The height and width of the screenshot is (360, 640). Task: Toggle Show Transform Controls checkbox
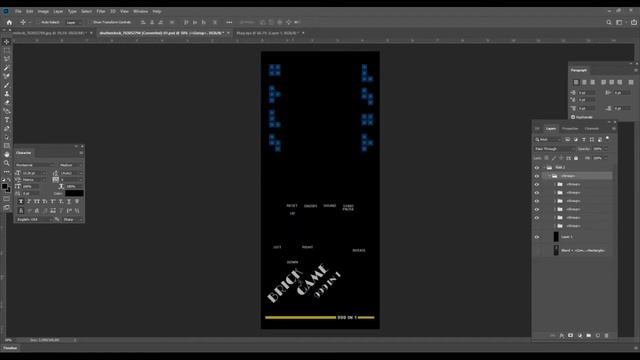click(91, 22)
